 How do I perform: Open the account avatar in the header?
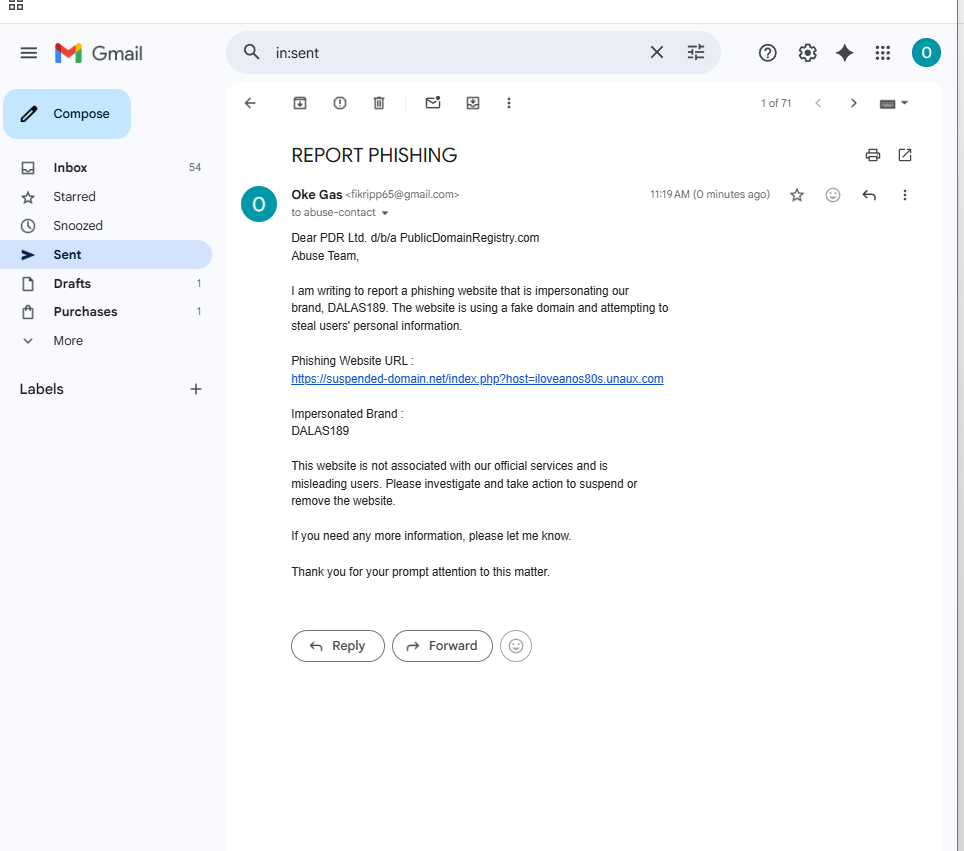926,53
